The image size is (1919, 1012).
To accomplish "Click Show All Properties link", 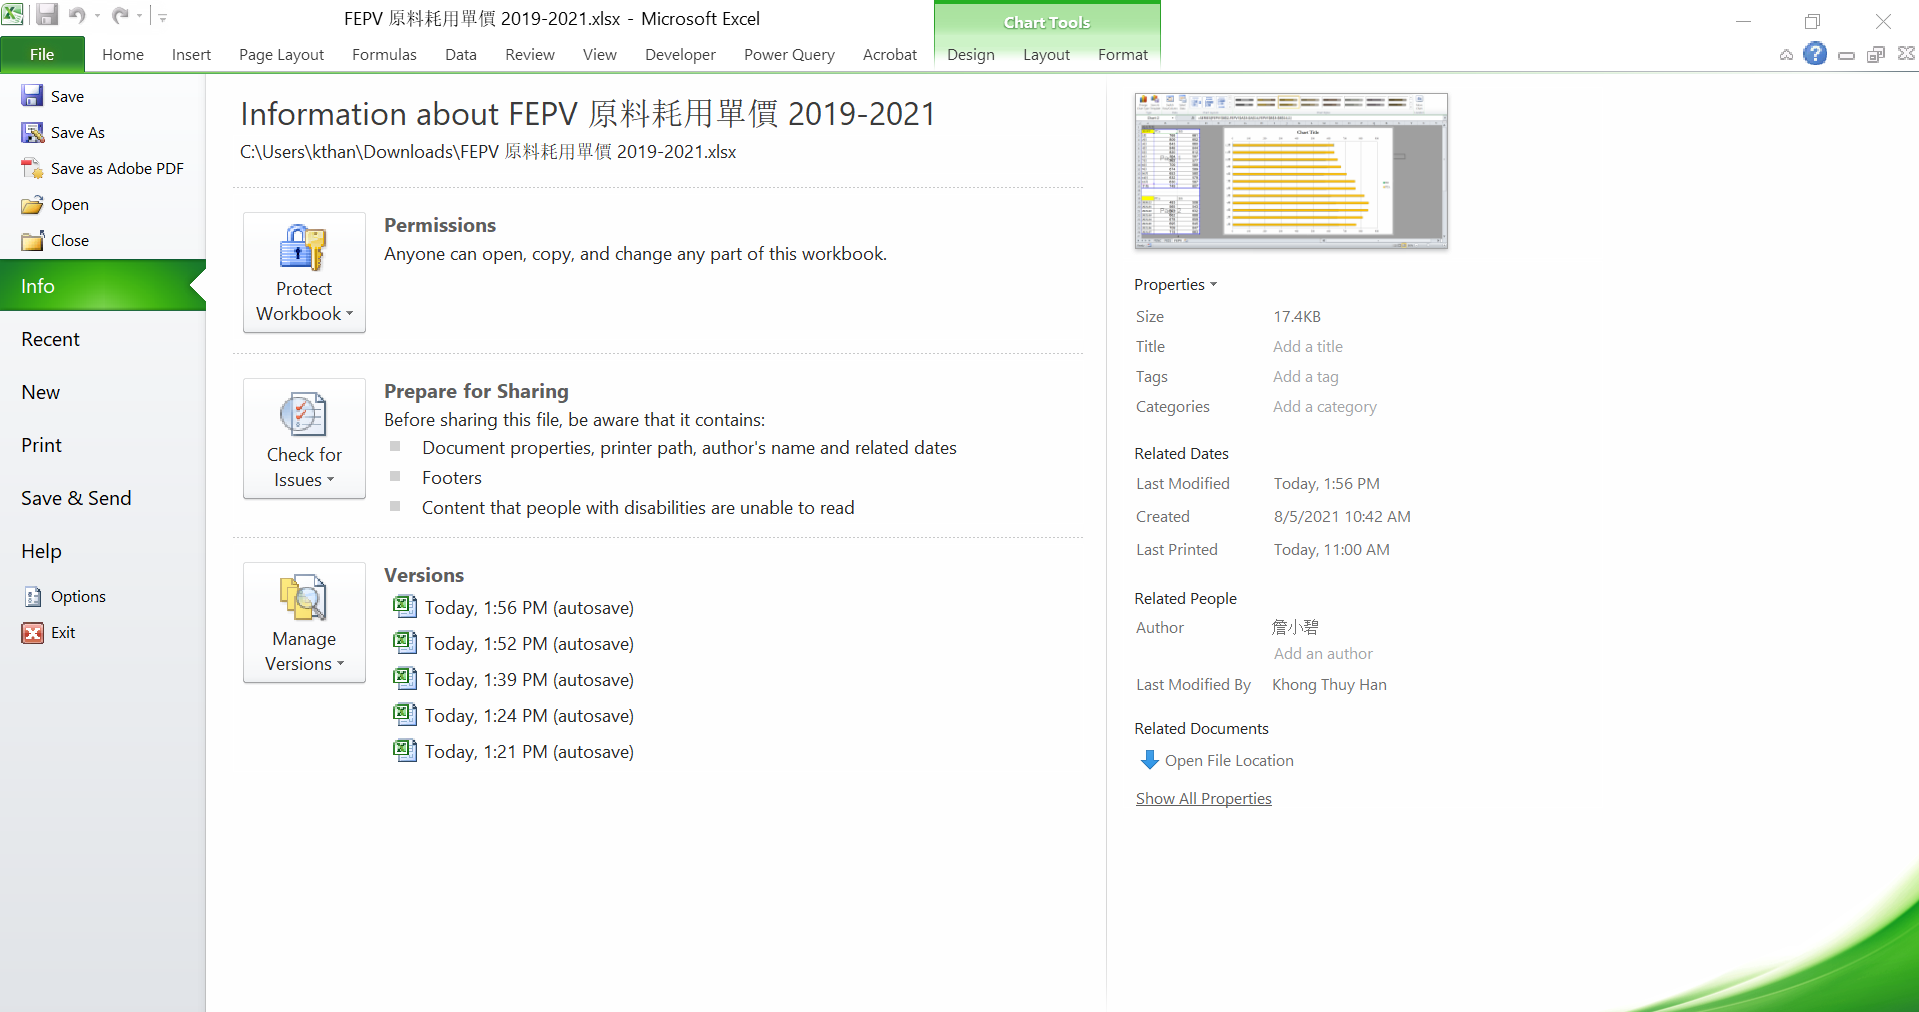I will click(x=1203, y=798).
